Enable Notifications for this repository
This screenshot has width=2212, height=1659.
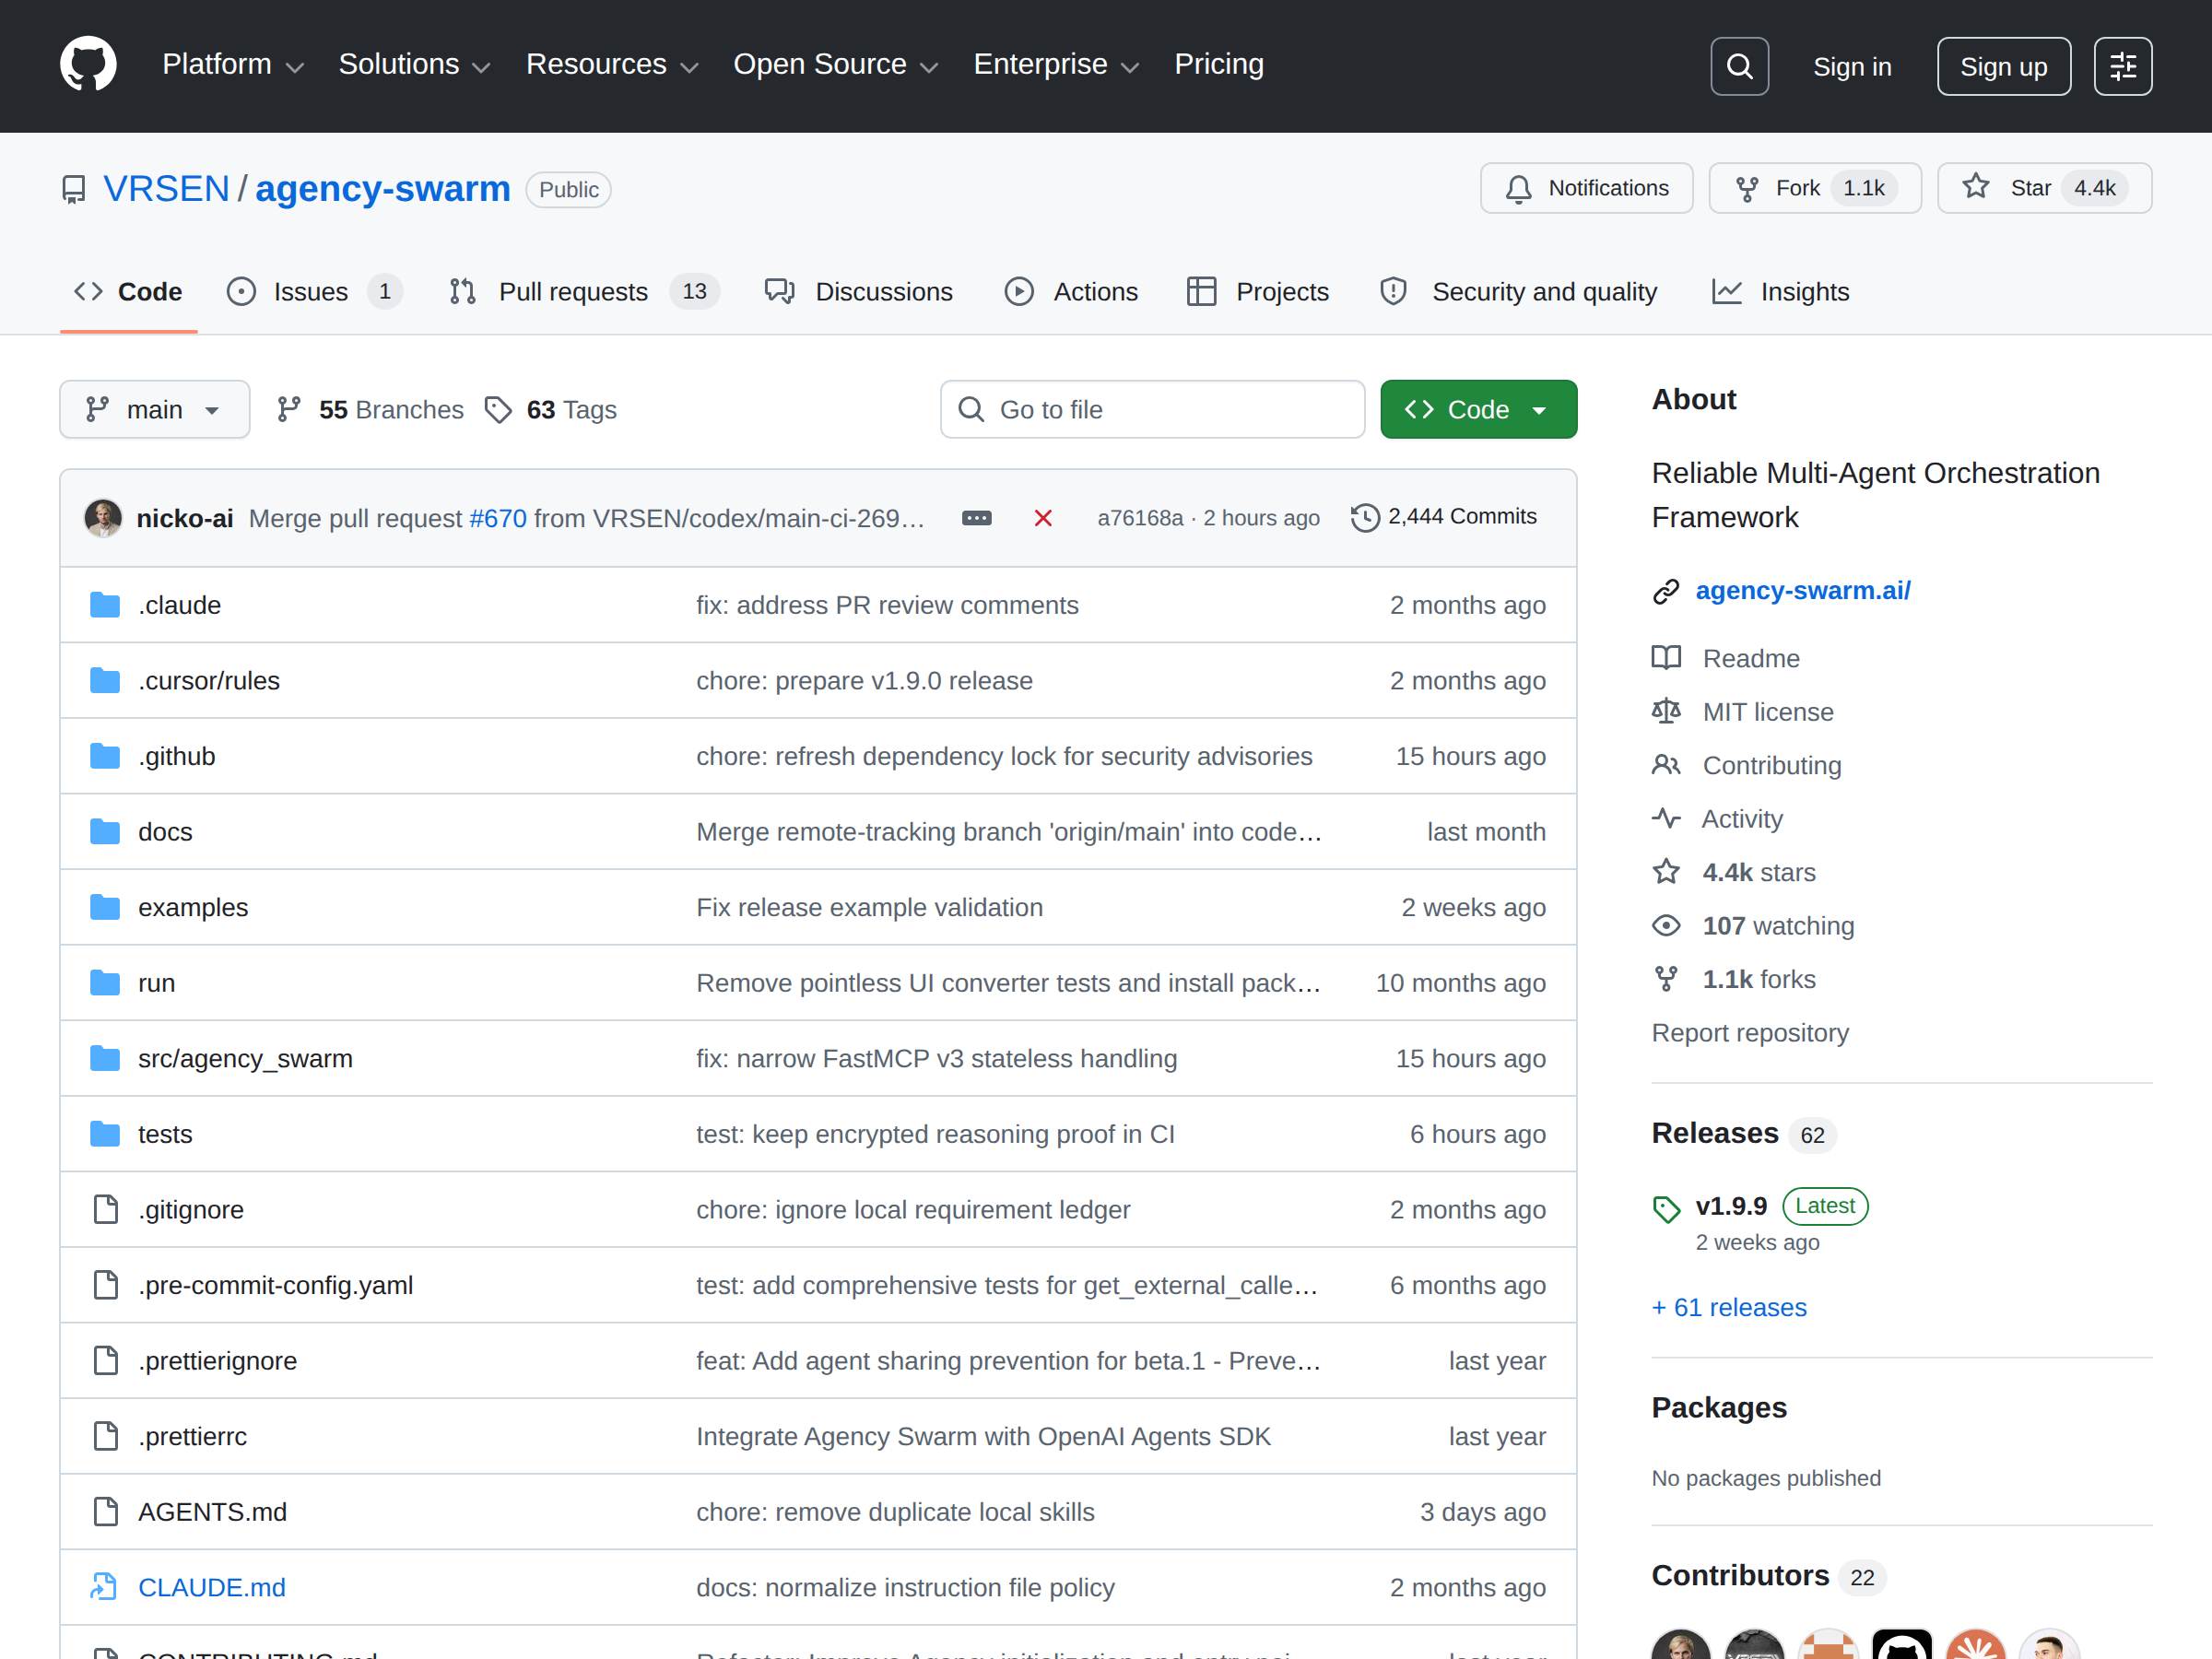tap(1586, 188)
